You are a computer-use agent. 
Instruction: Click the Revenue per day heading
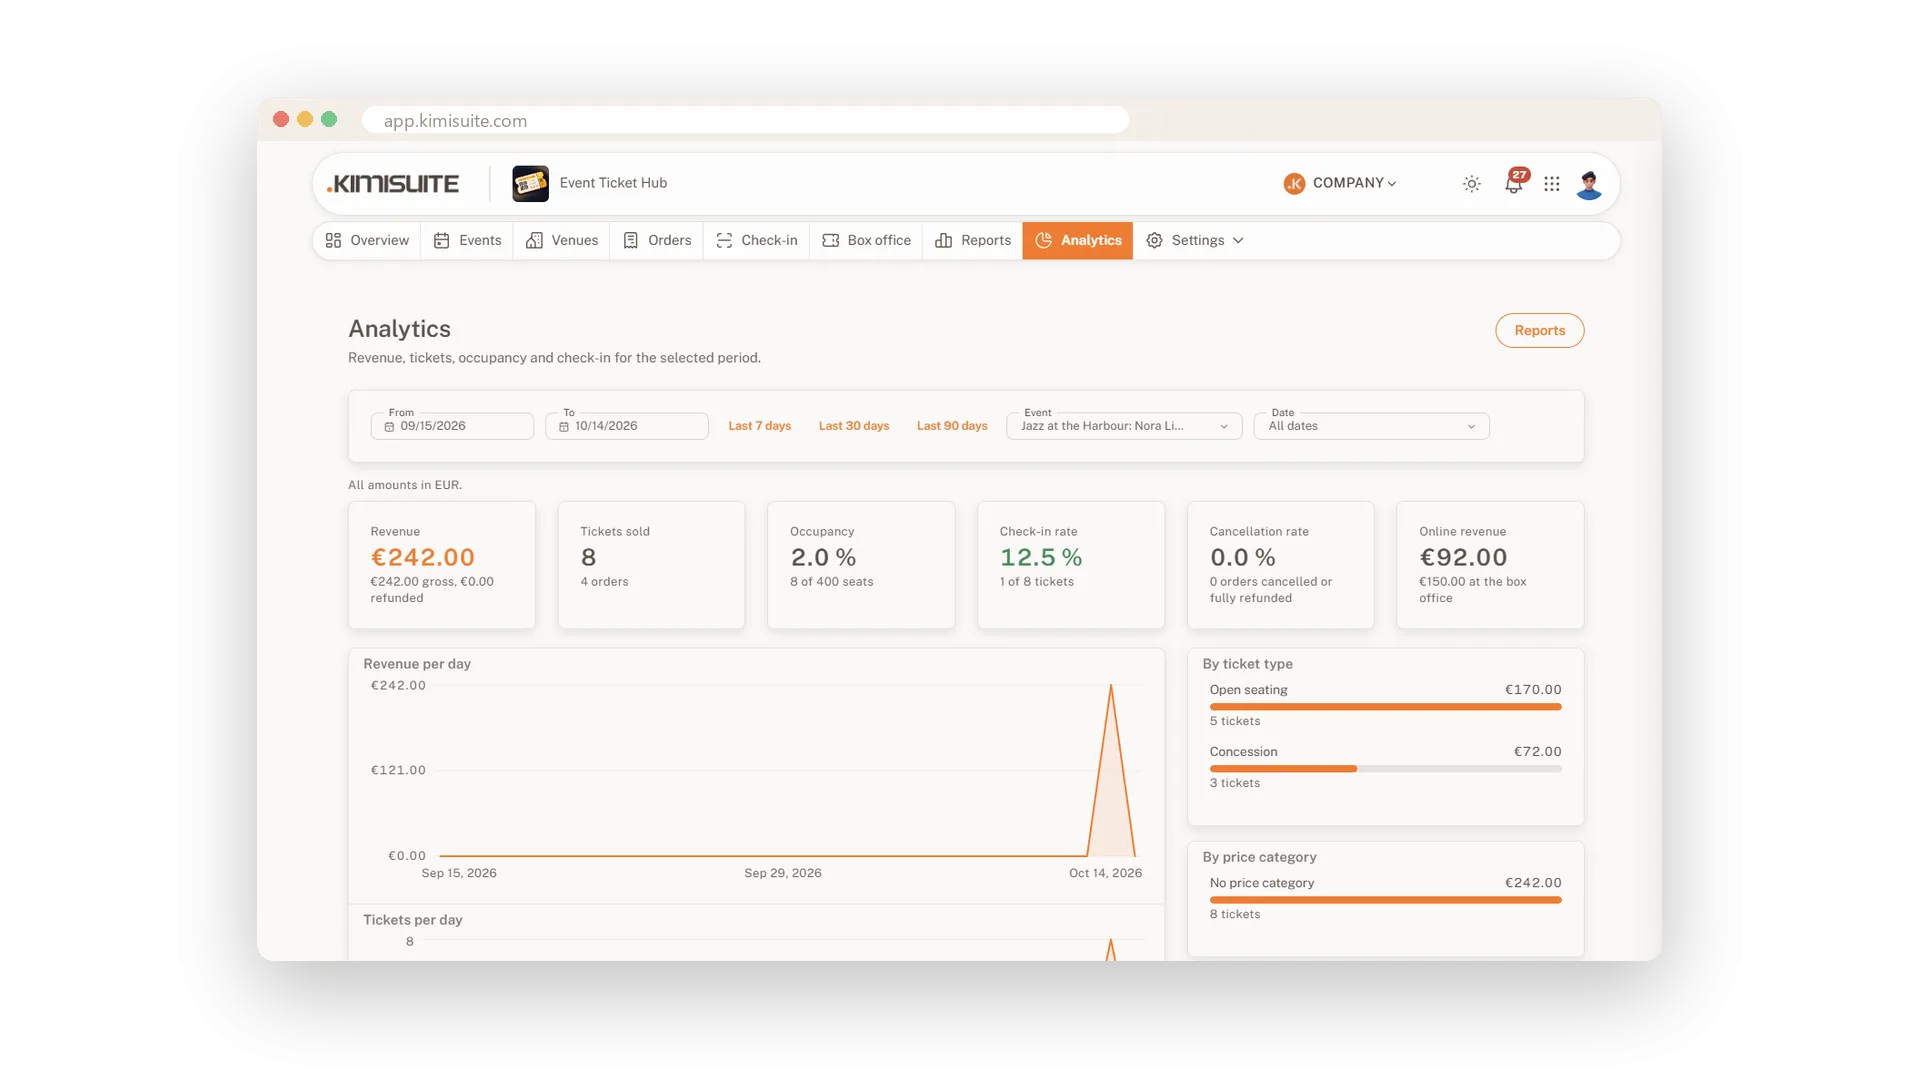(x=417, y=664)
